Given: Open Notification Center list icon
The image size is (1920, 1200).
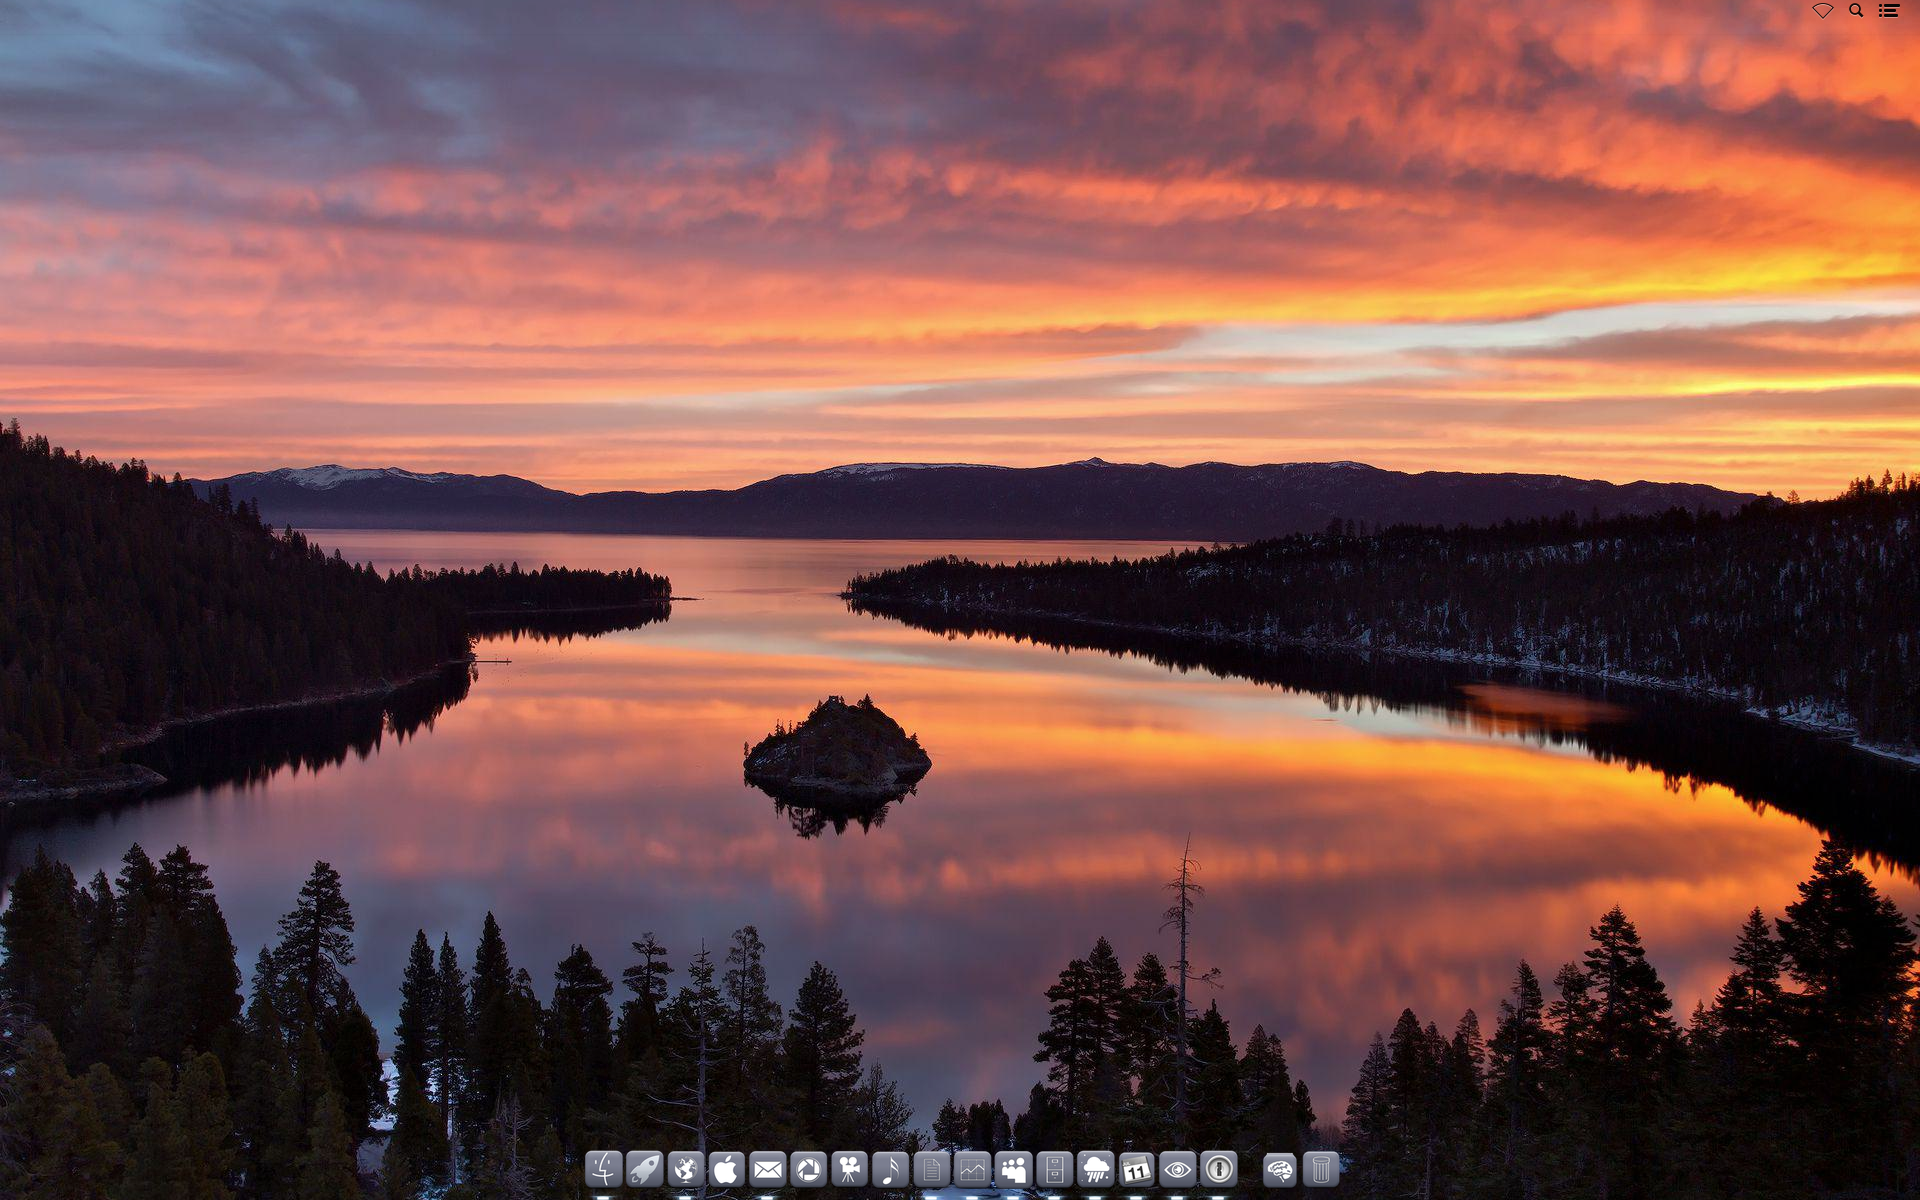Looking at the screenshot, I should click(1888, 11).
